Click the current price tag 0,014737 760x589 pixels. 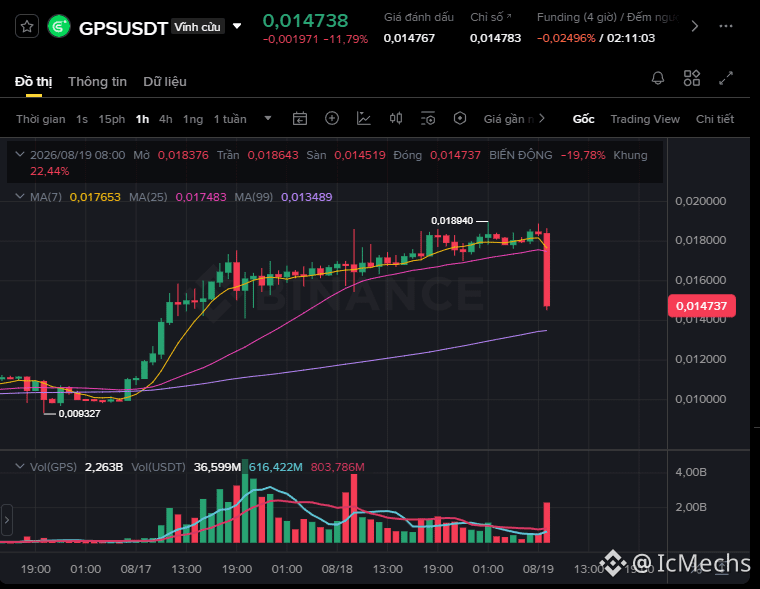701,306
